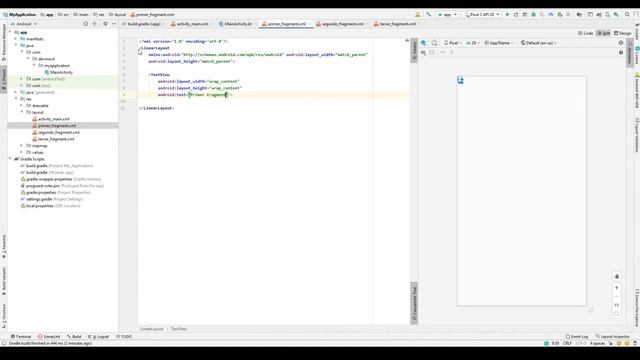Open MainActivity in project tree

(61, 72)
